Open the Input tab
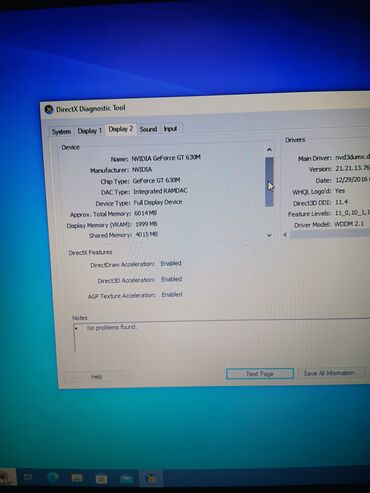Image resolution: width=370 pixels, height=493 pixels. pyautogui.click(x=170, y=129)
